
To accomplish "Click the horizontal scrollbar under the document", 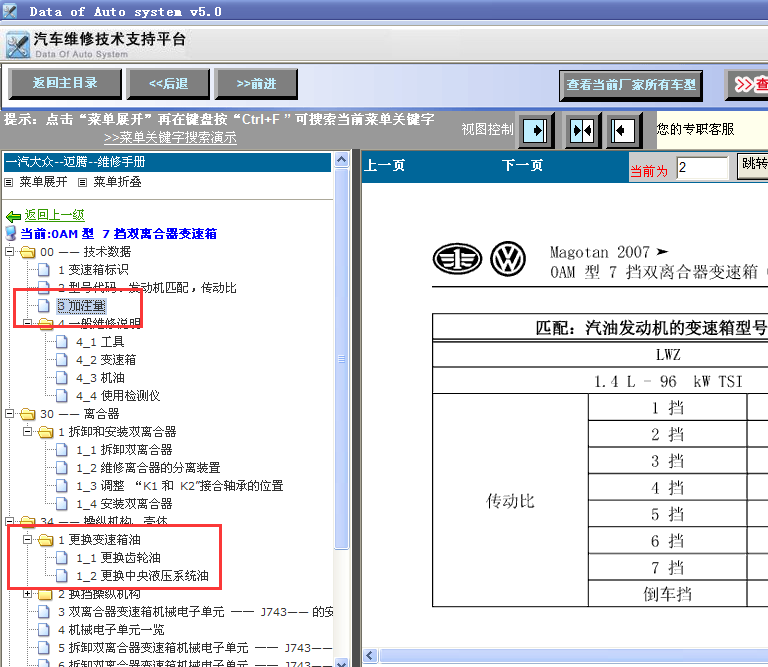I will [x=560, y=656].
